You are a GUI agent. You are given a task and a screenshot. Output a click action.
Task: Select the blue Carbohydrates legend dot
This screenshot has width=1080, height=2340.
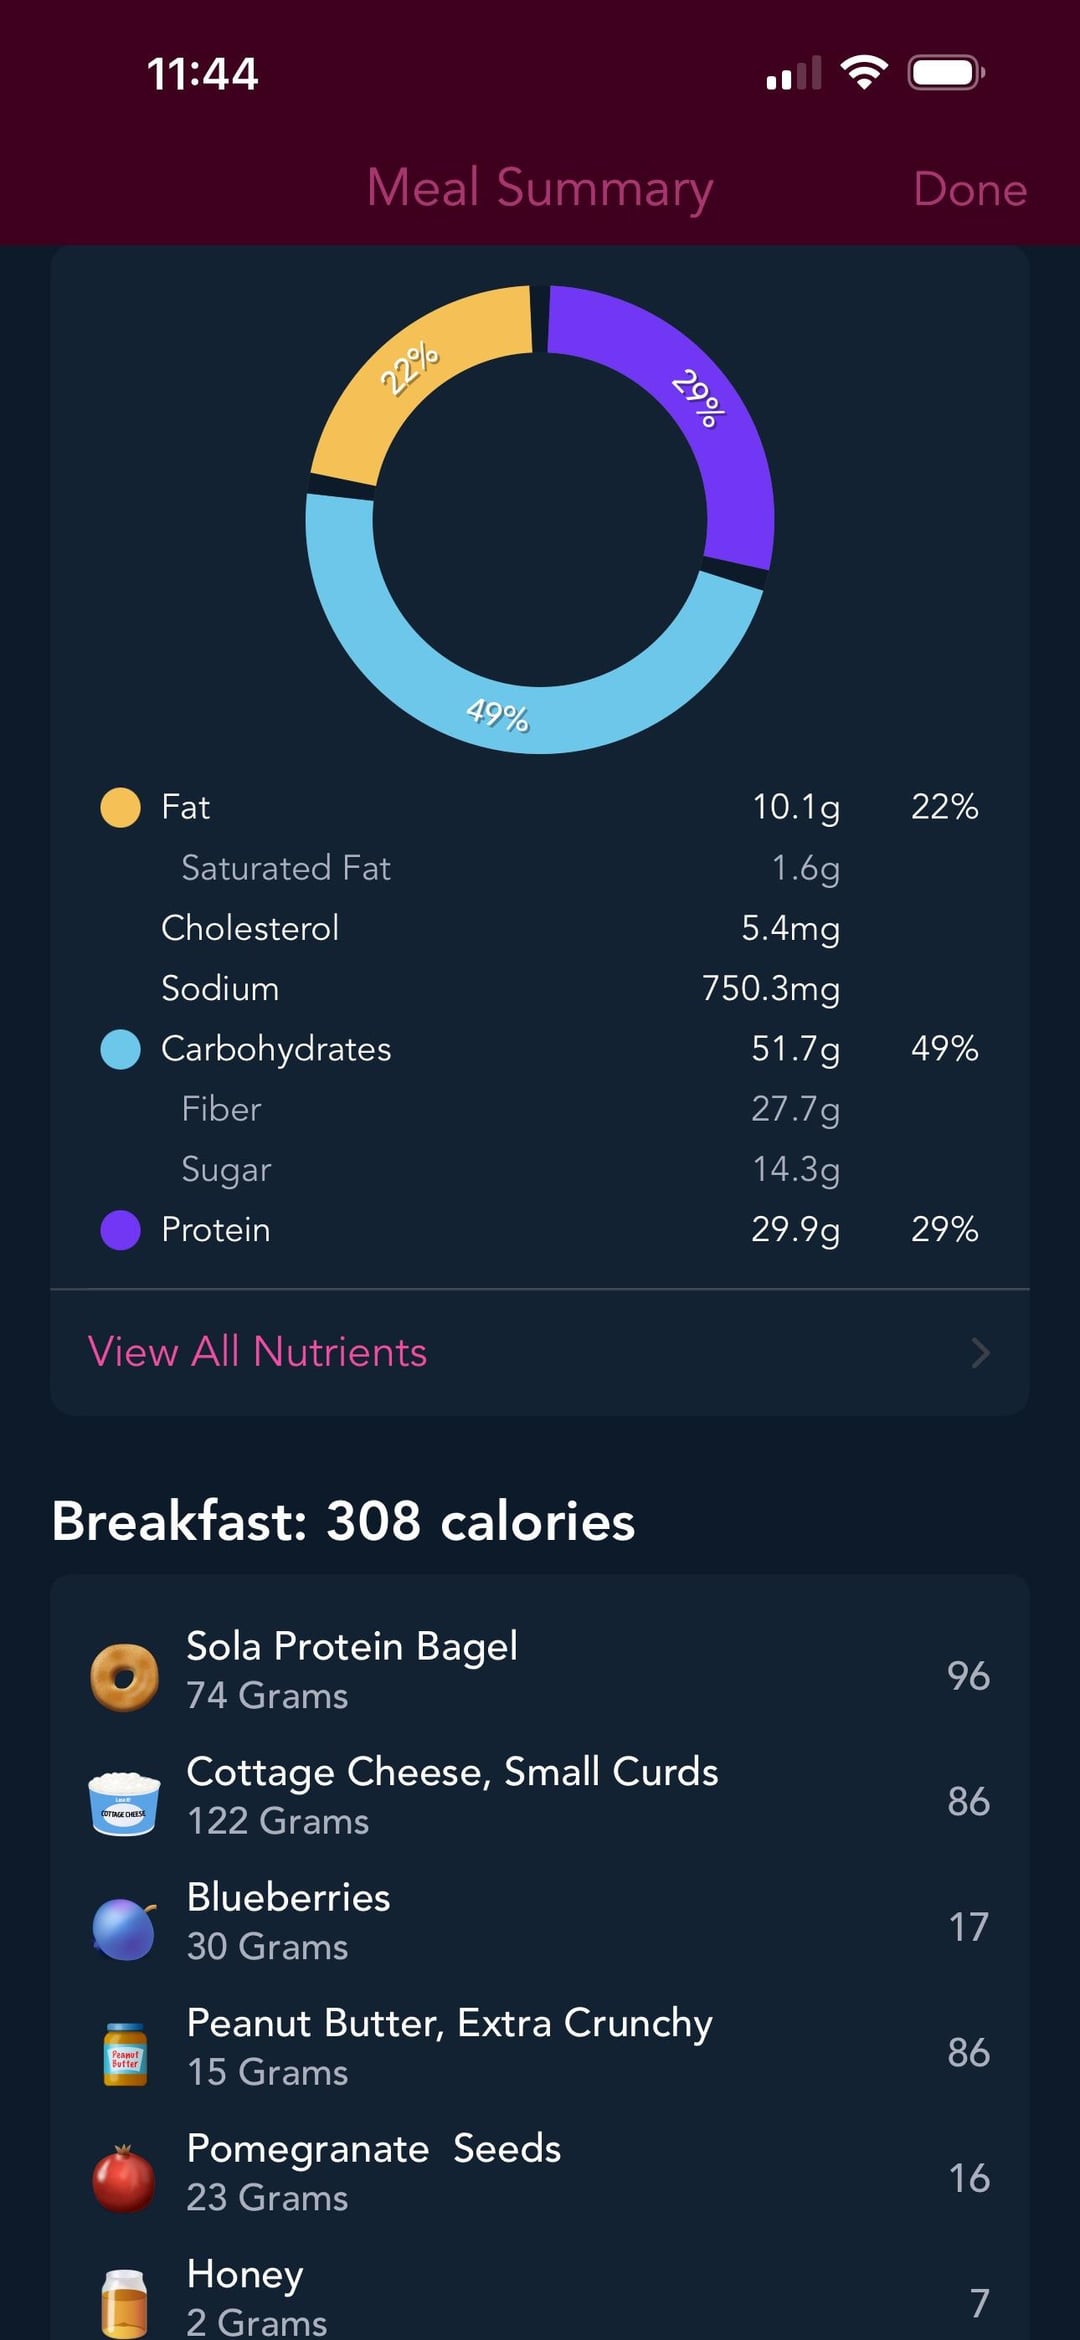coord(121,1049)
